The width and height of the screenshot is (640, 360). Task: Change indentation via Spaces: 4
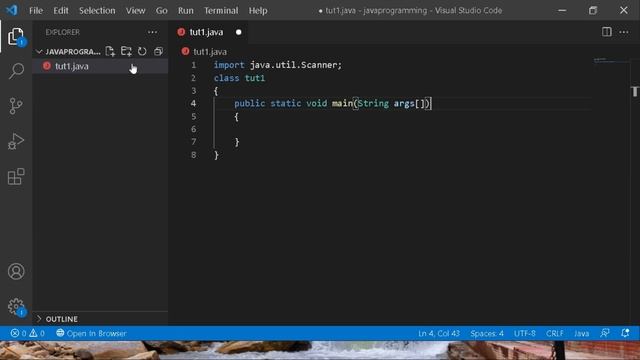click(487, 333)
